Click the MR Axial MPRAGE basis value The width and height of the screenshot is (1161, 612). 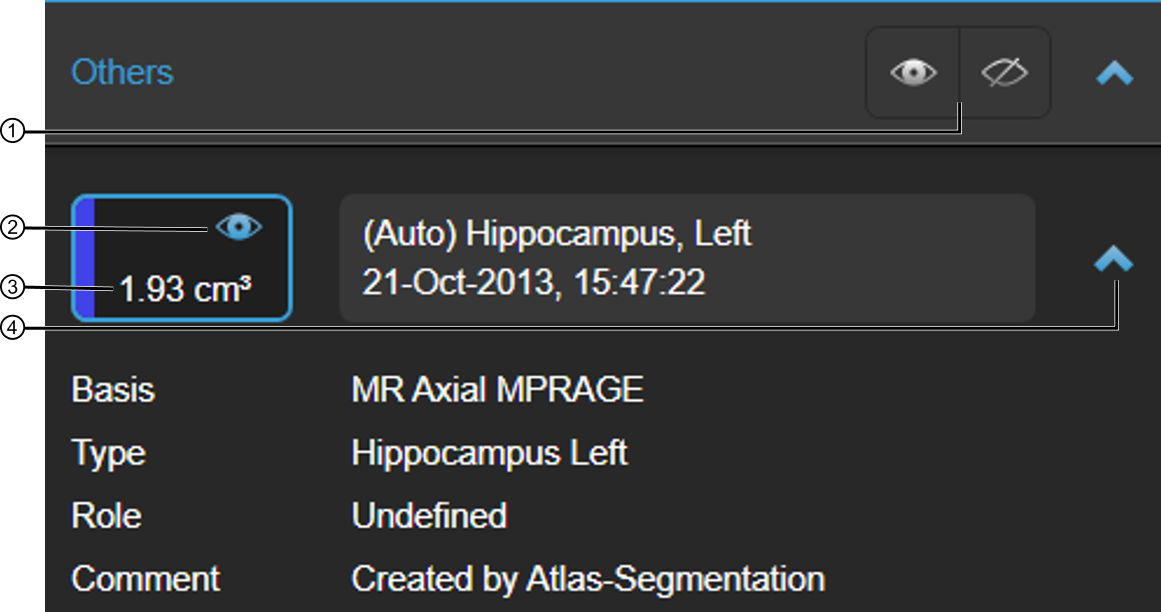[x=498, y=390]
